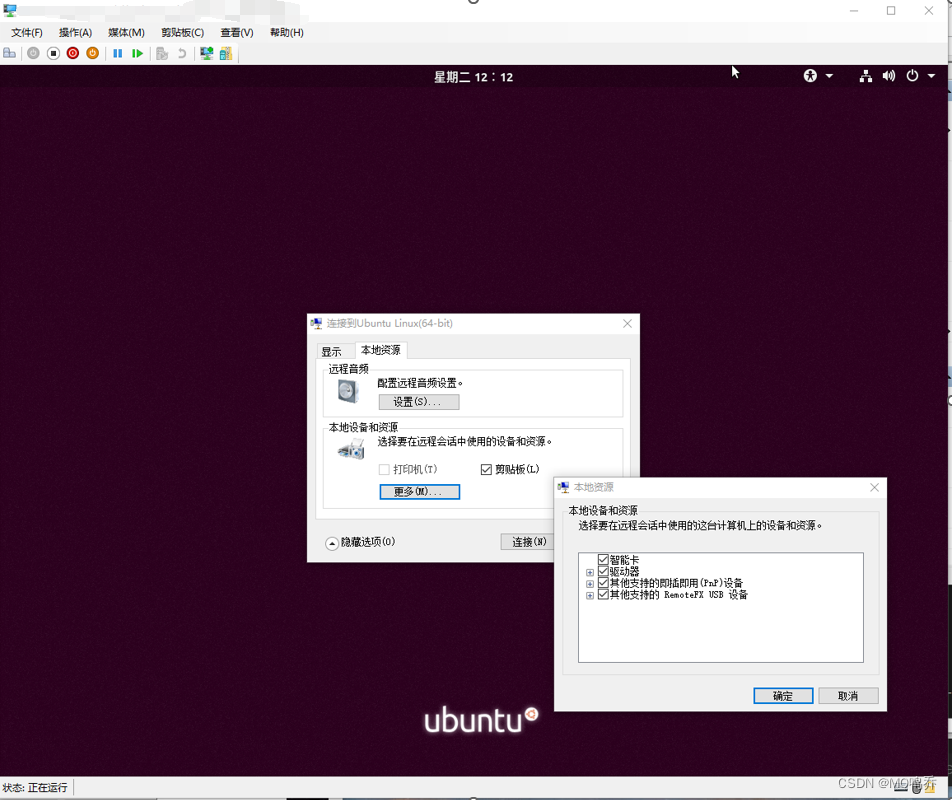Collapse the 隐藏选项 expander

(331, 543)
